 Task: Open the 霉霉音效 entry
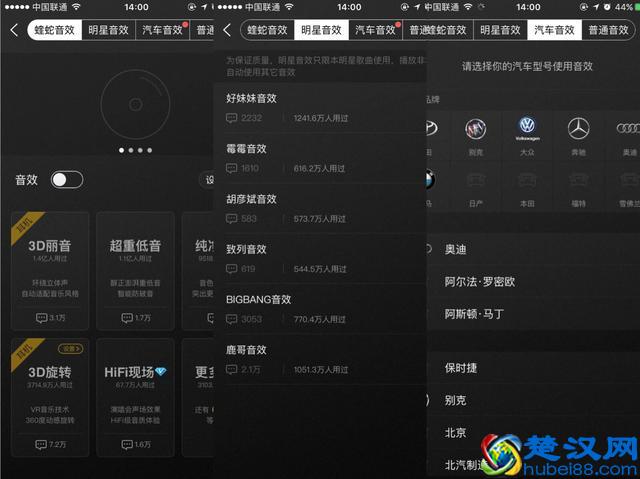click(x=320, y=158)
